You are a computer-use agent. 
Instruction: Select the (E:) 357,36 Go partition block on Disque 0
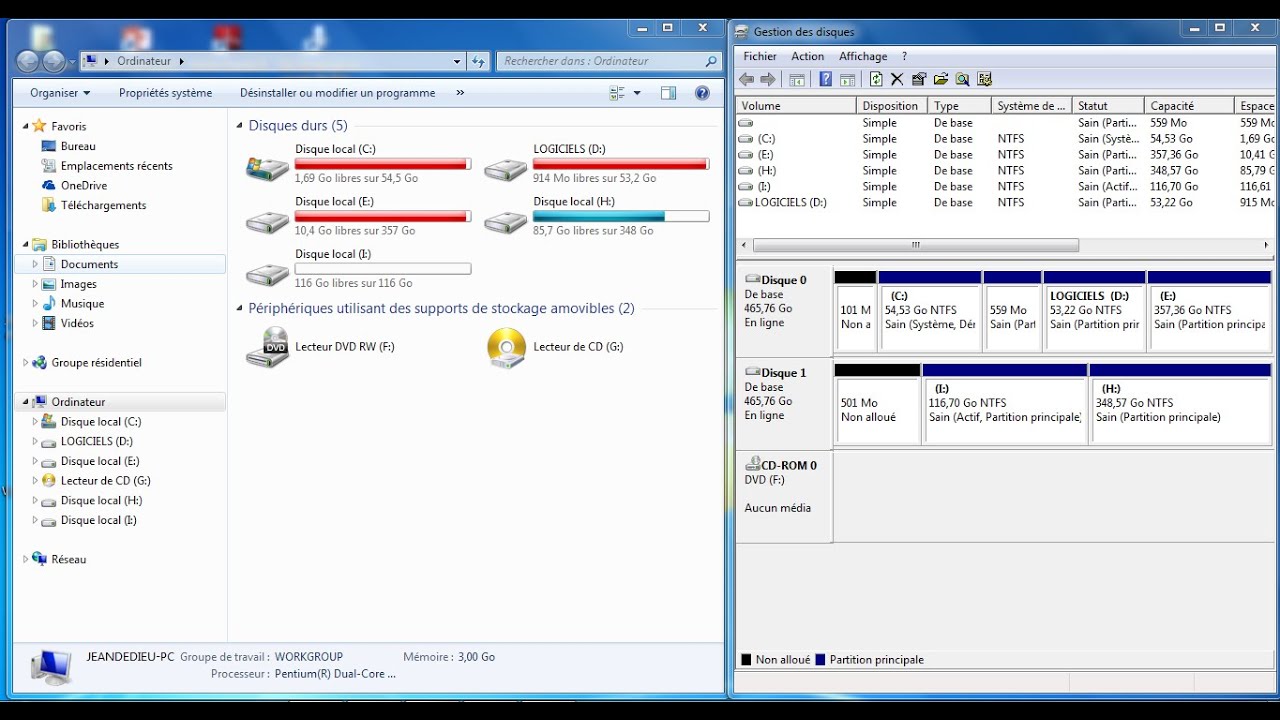[1210, 310]
